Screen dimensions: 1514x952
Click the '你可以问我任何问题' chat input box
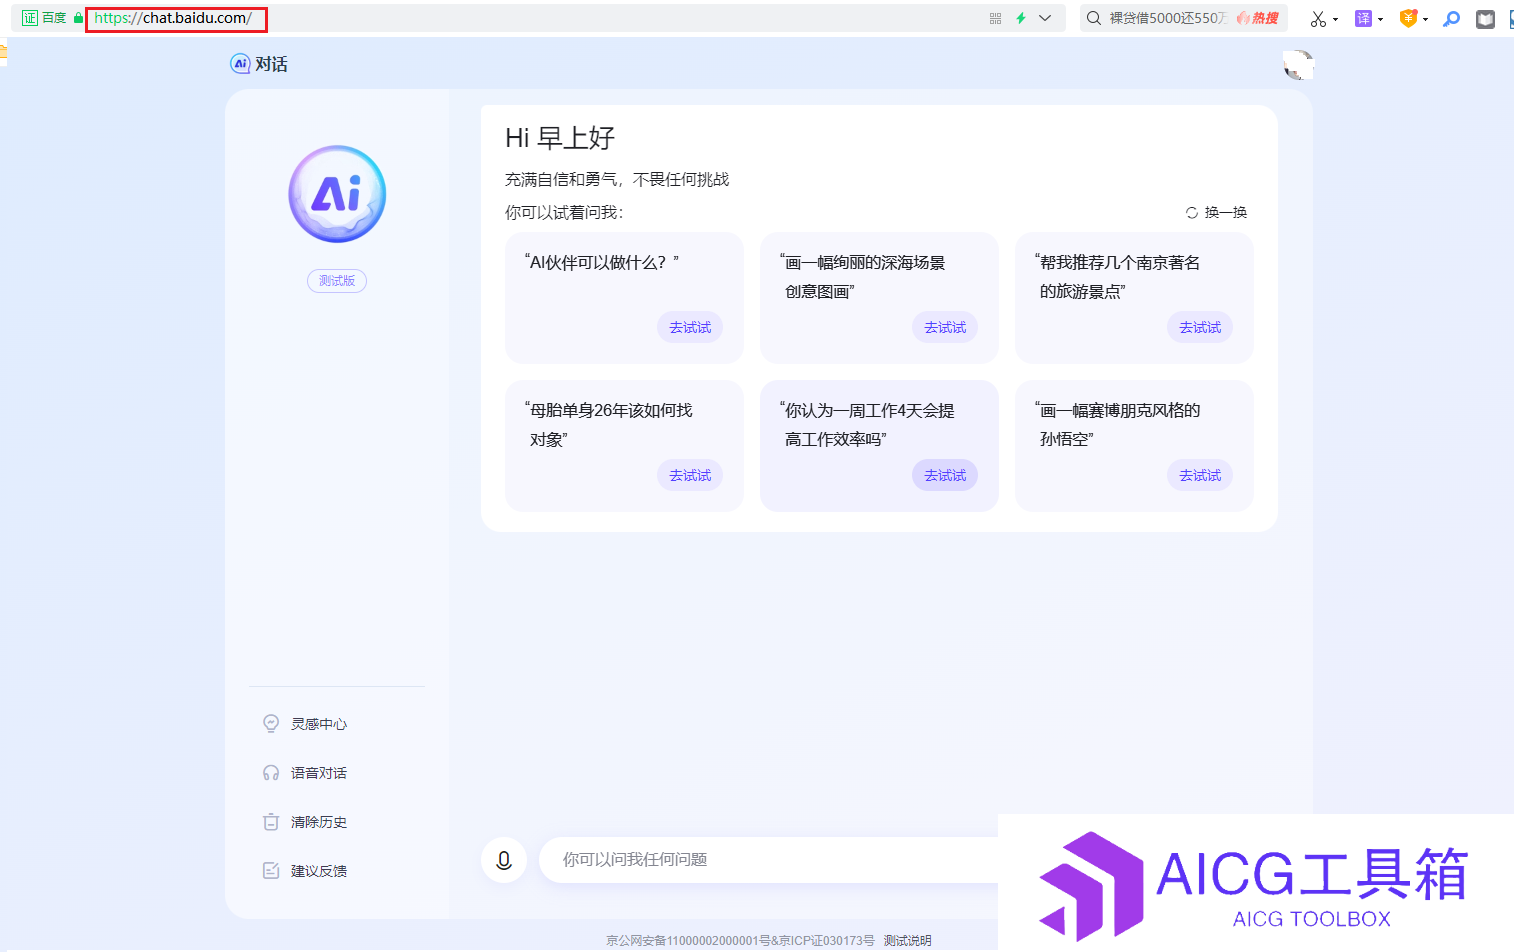(770, 860)
